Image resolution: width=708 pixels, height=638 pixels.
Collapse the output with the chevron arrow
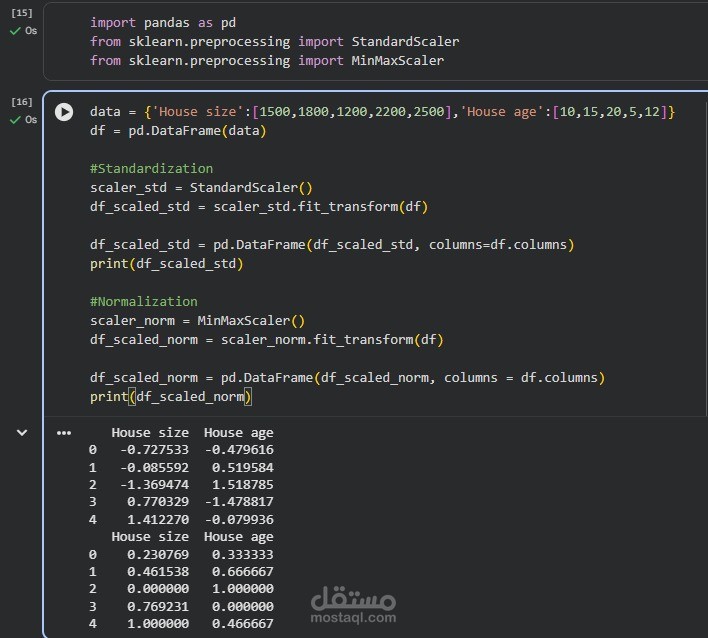(22, 433)
